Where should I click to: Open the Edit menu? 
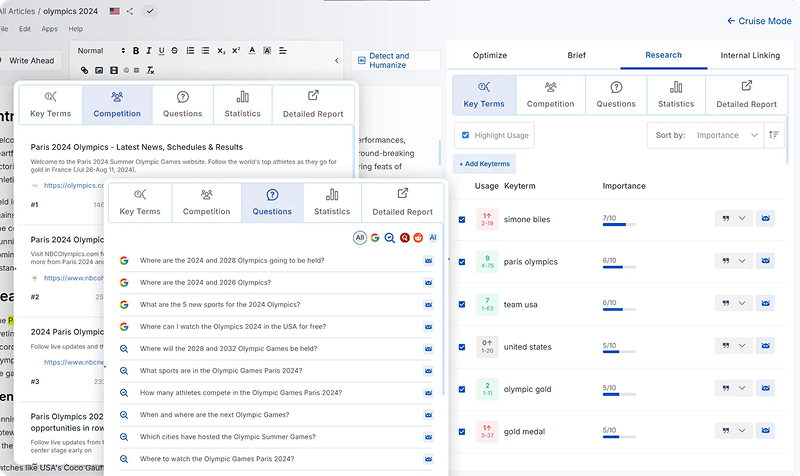tap(24, 29)
